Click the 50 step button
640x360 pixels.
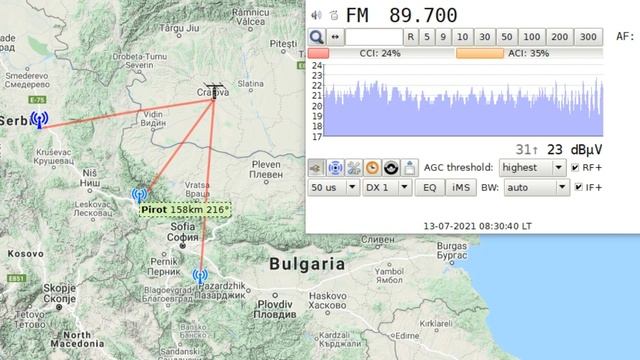click(507, 37)
